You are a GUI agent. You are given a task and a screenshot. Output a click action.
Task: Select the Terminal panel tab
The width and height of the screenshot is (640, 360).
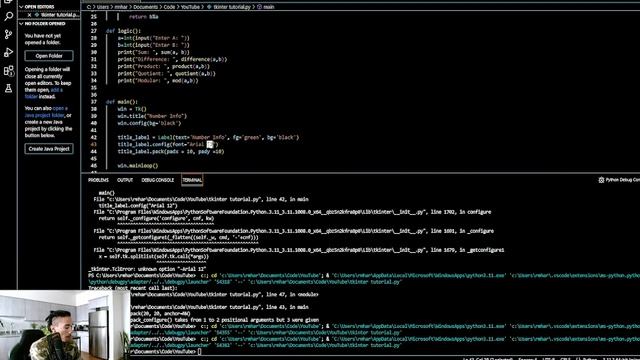point(192,180)
